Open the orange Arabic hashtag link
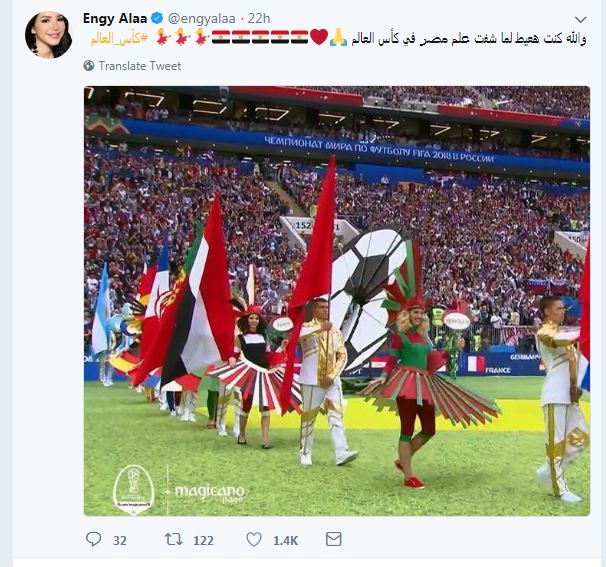 [x=119, y=38]
